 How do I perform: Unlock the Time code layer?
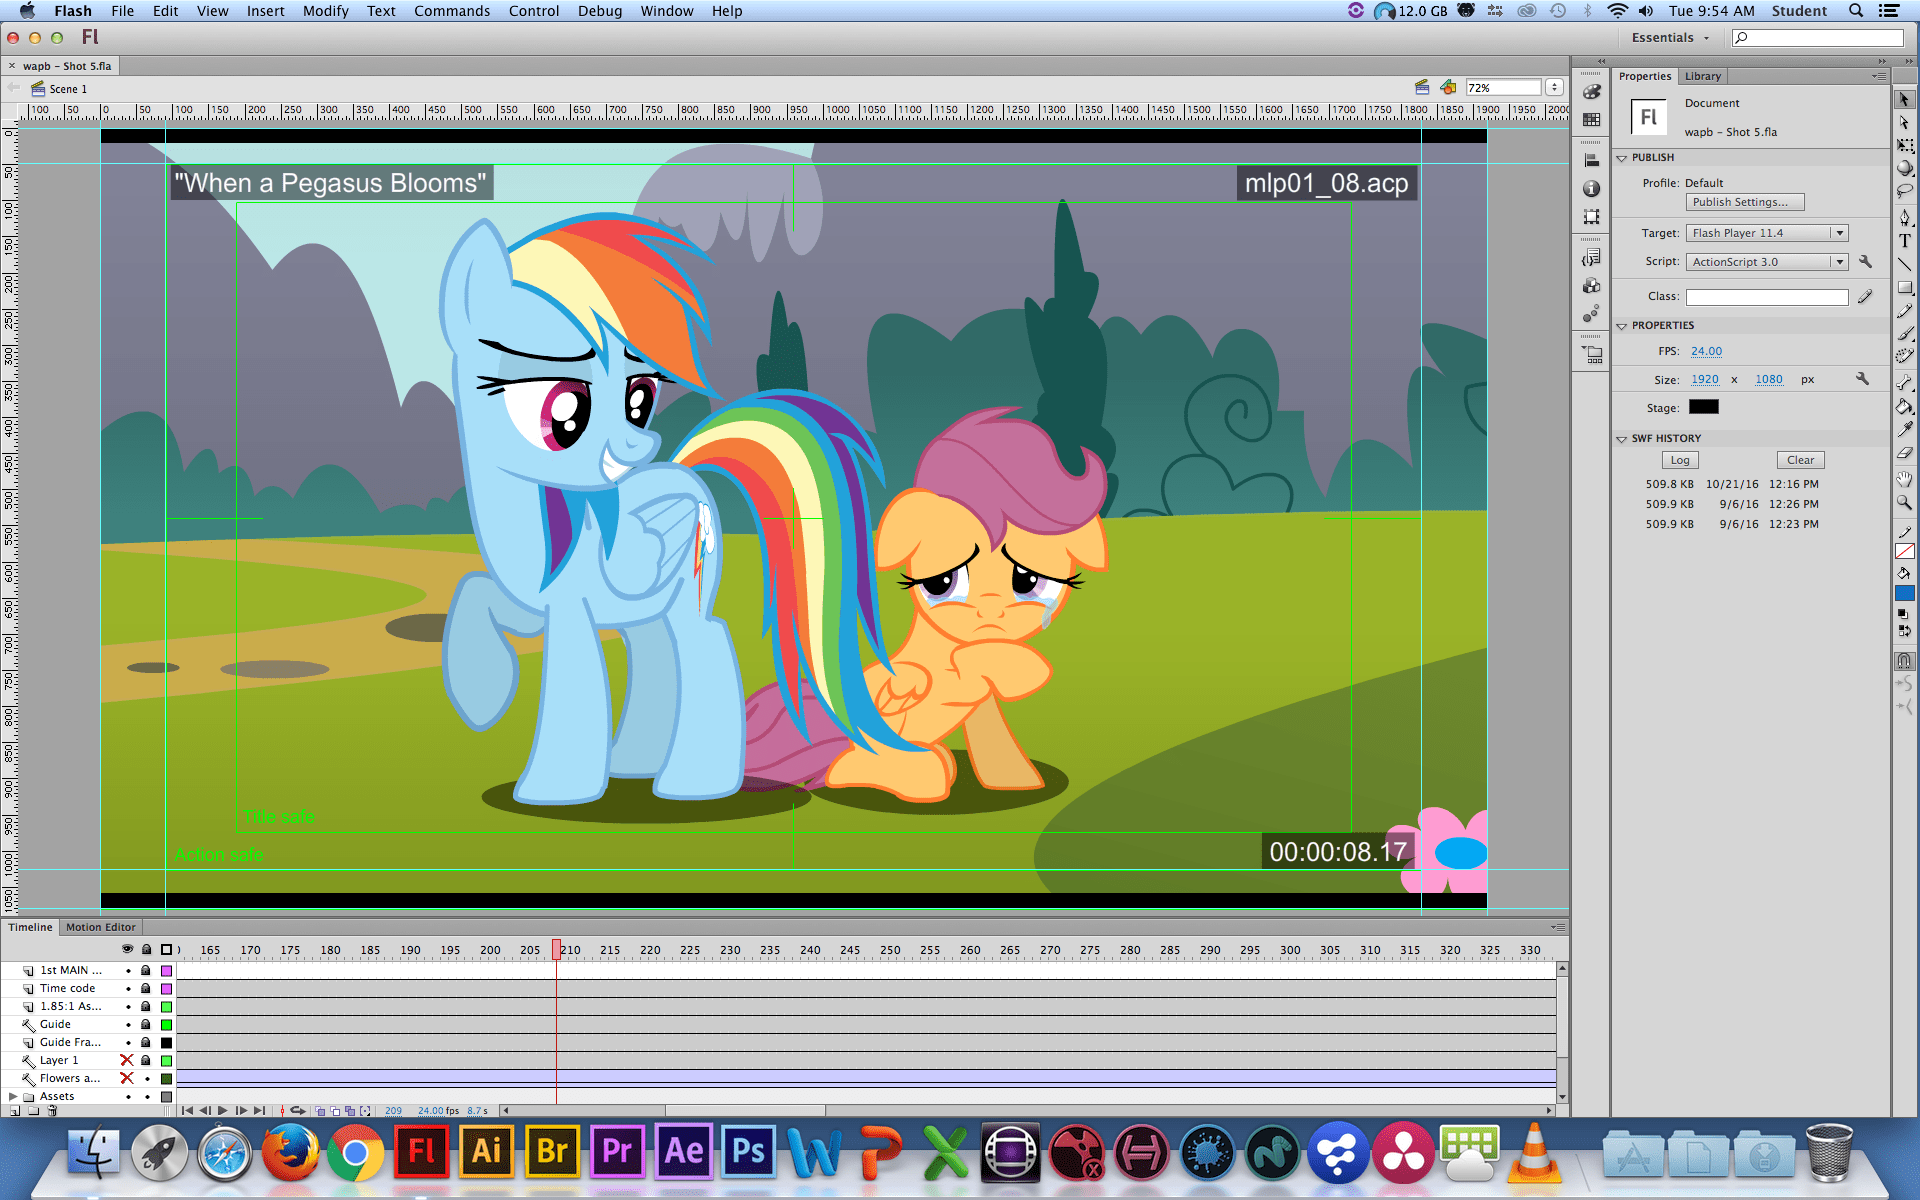click(145, 988)
